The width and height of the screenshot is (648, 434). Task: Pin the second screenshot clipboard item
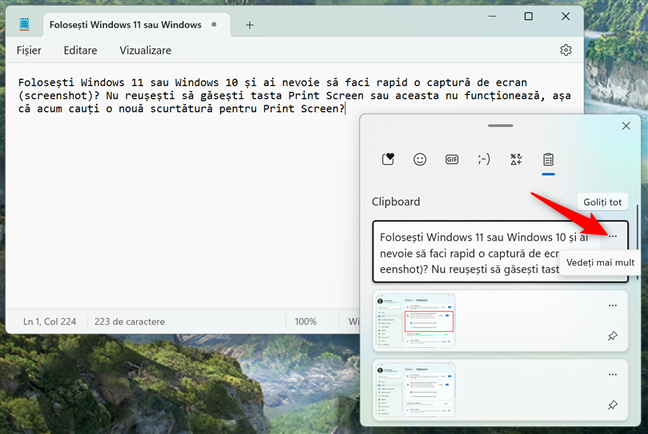(612, 405)
